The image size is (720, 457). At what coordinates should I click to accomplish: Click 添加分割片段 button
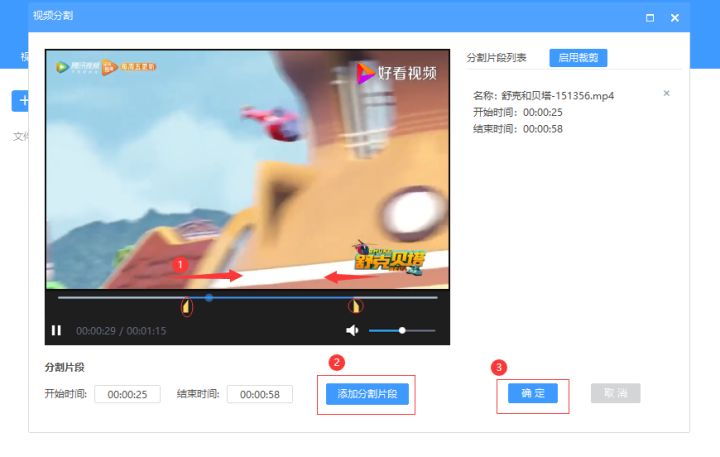point(367,394)
